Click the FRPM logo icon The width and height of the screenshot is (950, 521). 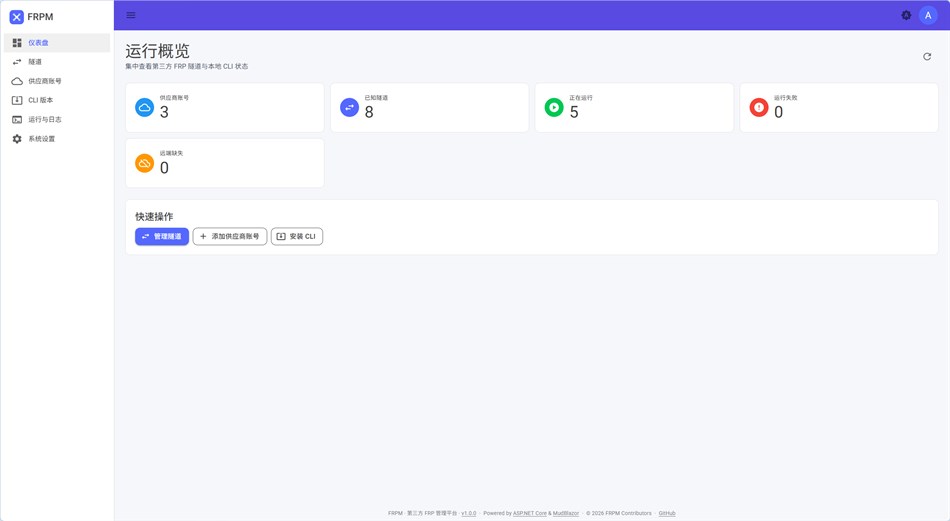click(16, 17)
